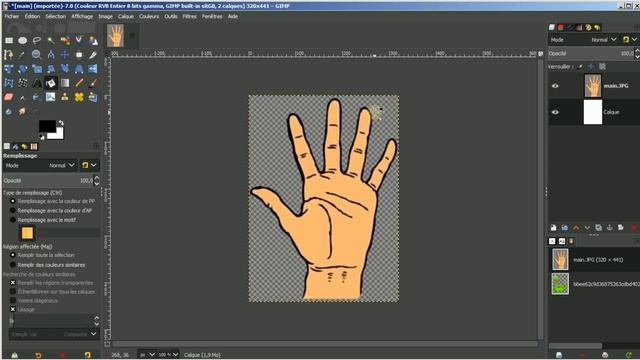
Task: Open the Édition menu
Action: [x=32, y=17]
